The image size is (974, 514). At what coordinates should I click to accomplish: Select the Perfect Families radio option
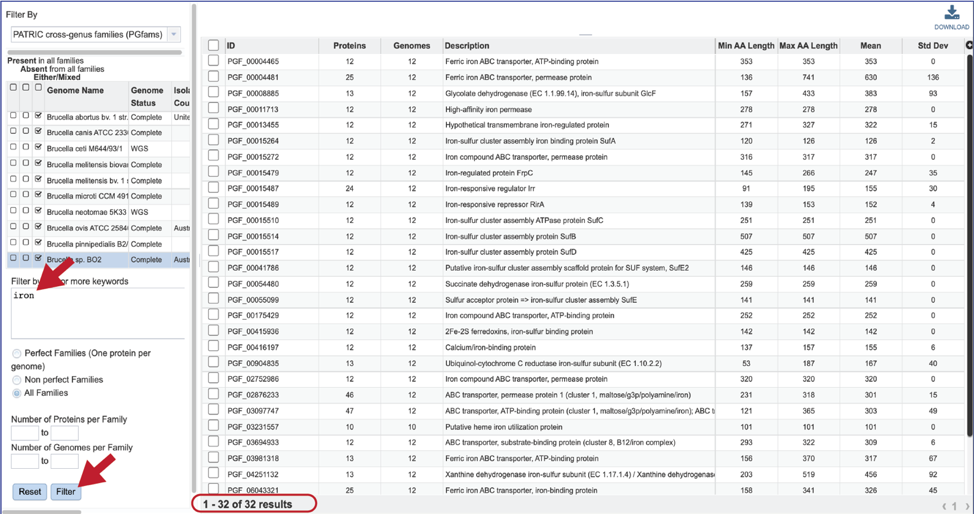(17, 354)
